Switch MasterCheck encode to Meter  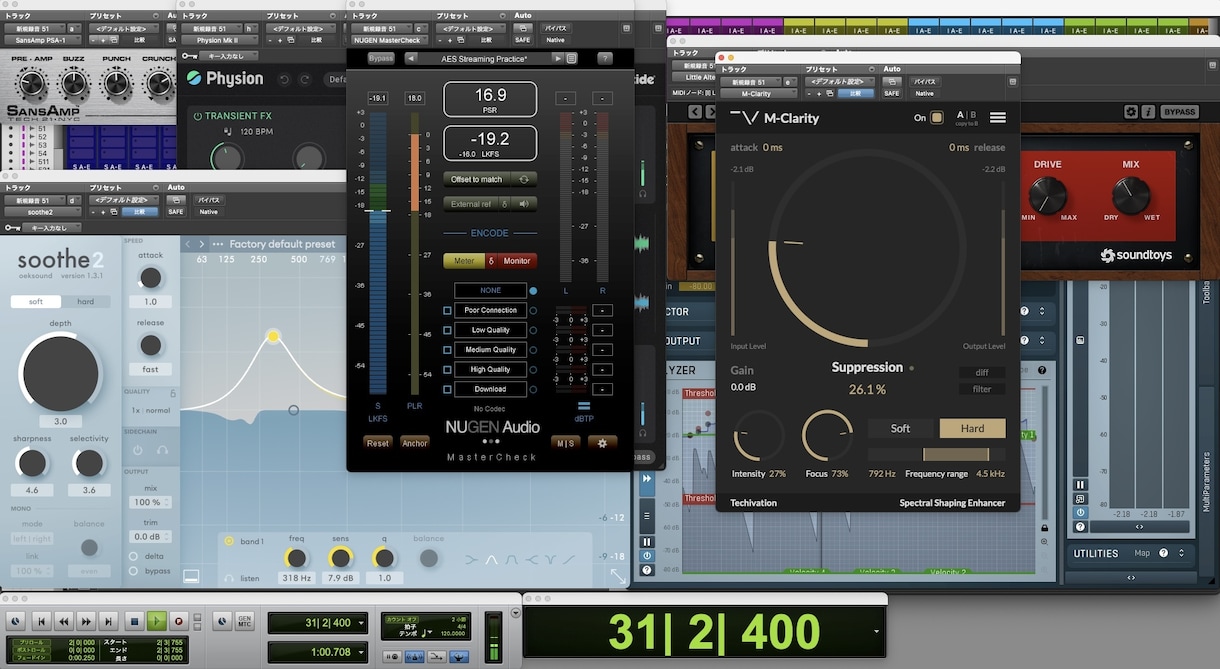click(464, 261)
